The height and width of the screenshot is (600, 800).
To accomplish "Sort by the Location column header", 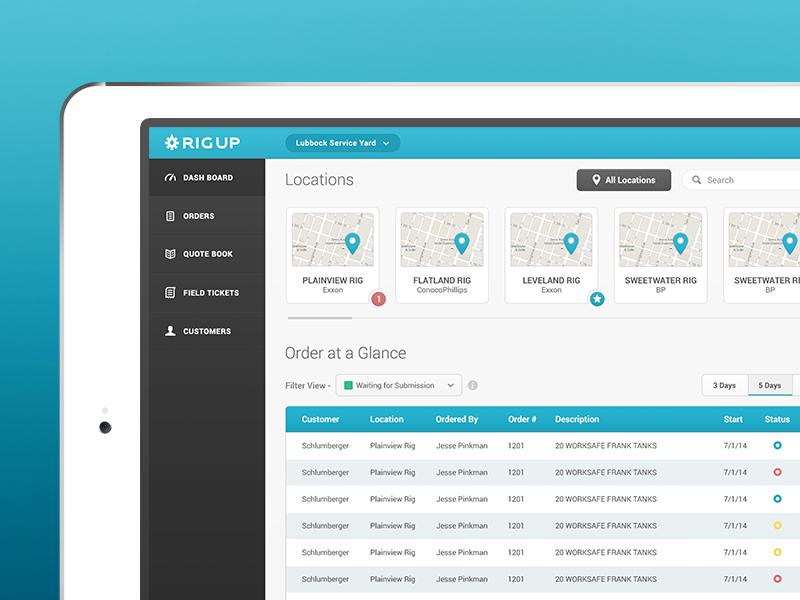I will point(386,419).
